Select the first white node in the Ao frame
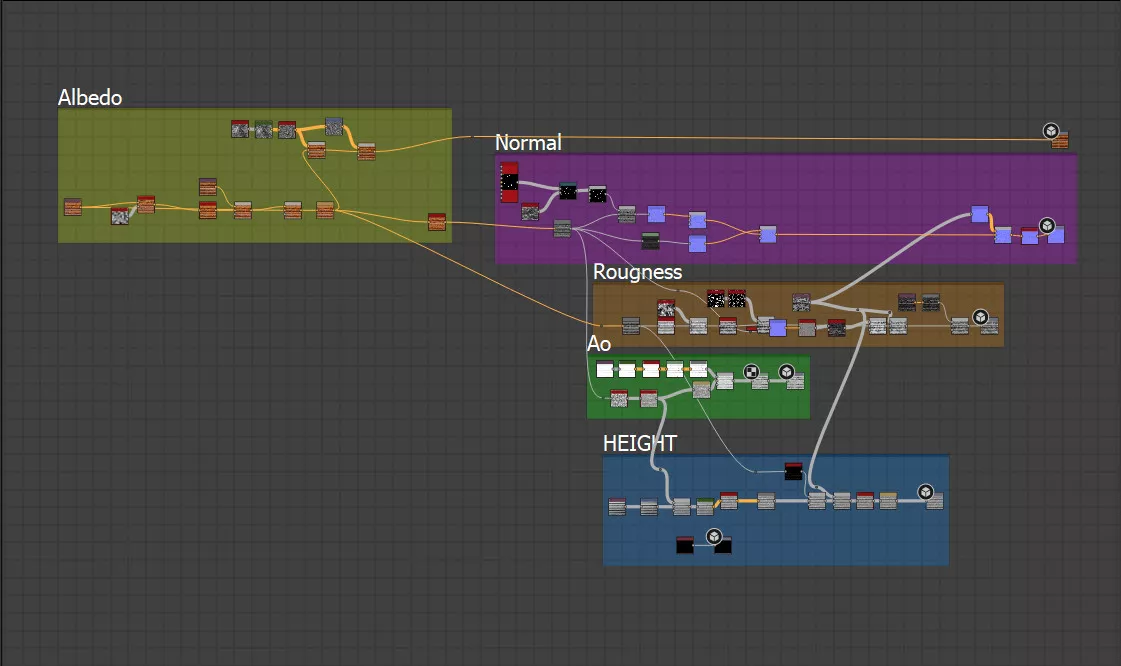The image size is (1121, 666). tap(604, 369)
